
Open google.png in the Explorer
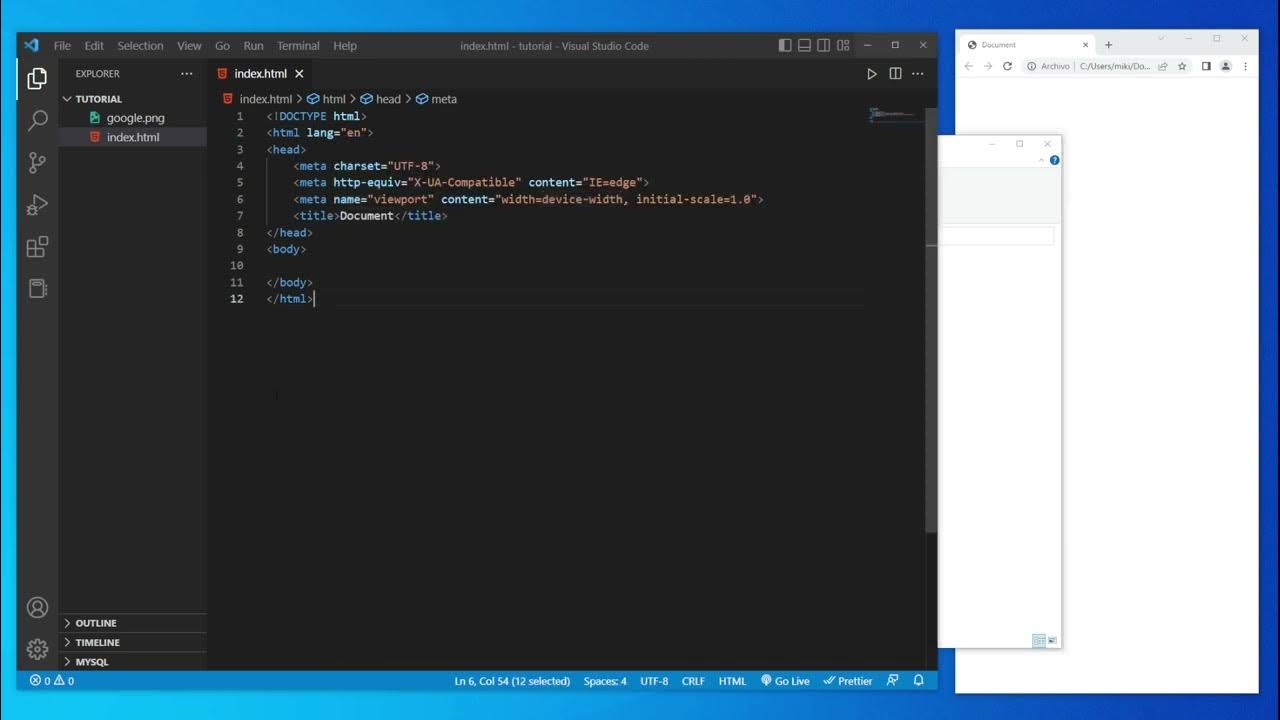[132, 118]
